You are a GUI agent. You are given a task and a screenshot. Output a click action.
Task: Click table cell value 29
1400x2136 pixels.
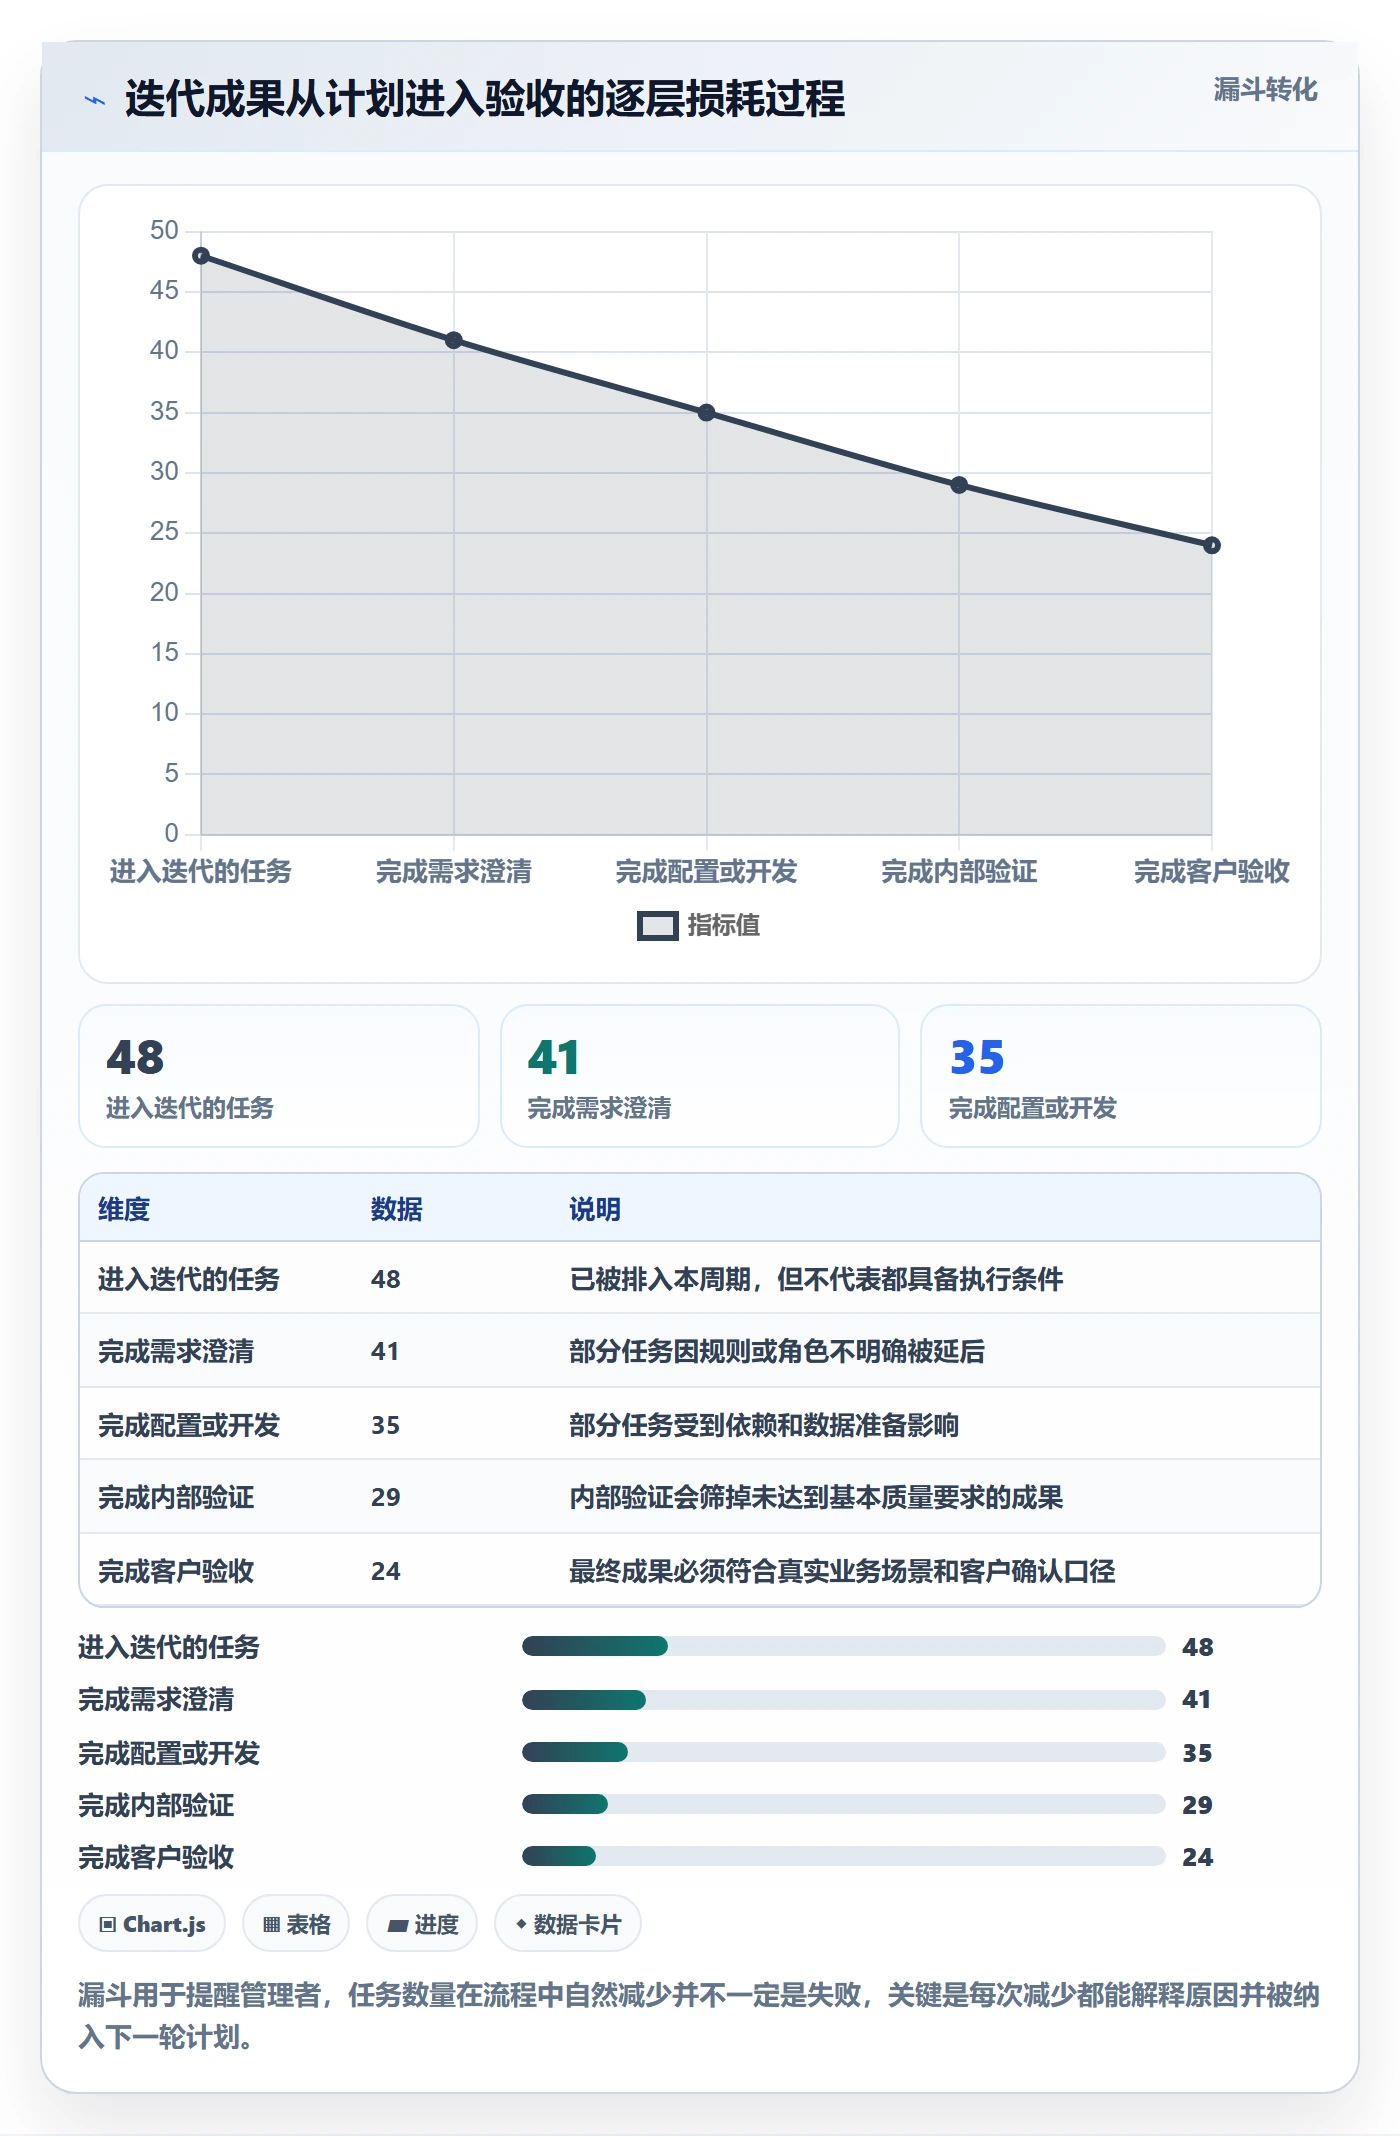385,1497
